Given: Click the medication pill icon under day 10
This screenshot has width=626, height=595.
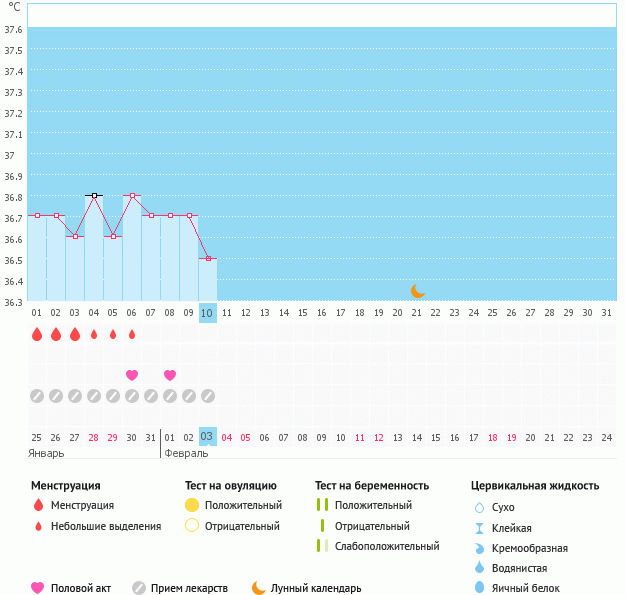Looking at the screenshot, I should pyautogui.click(x=207, y=396).
